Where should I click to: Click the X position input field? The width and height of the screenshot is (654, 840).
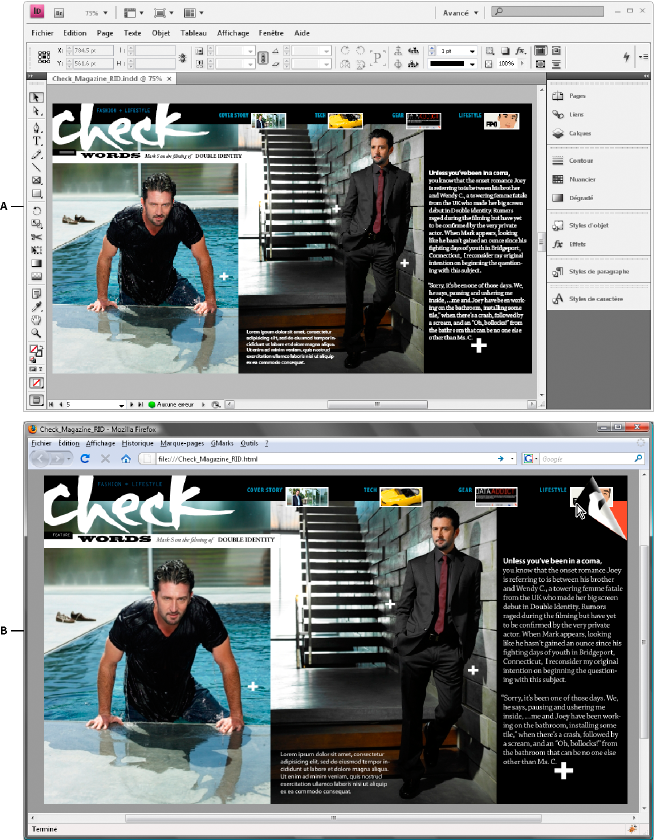(93, 50)
